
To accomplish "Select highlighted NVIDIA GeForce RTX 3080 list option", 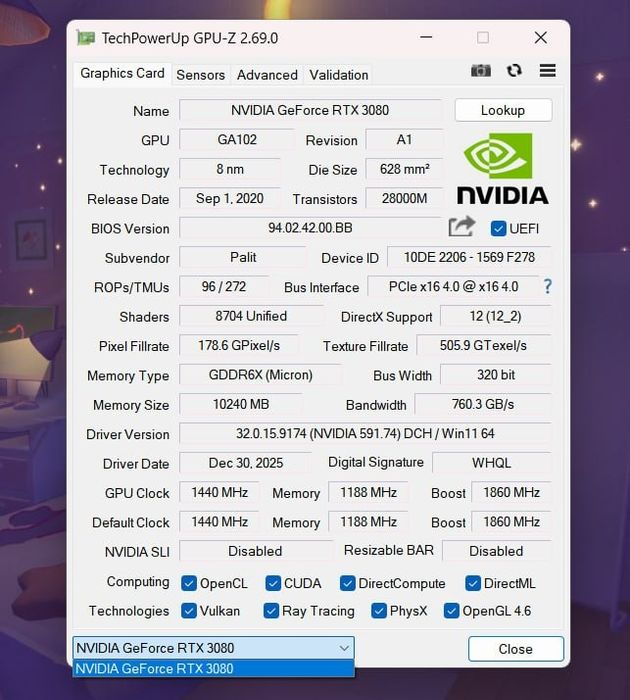I will tap(213, 669).
